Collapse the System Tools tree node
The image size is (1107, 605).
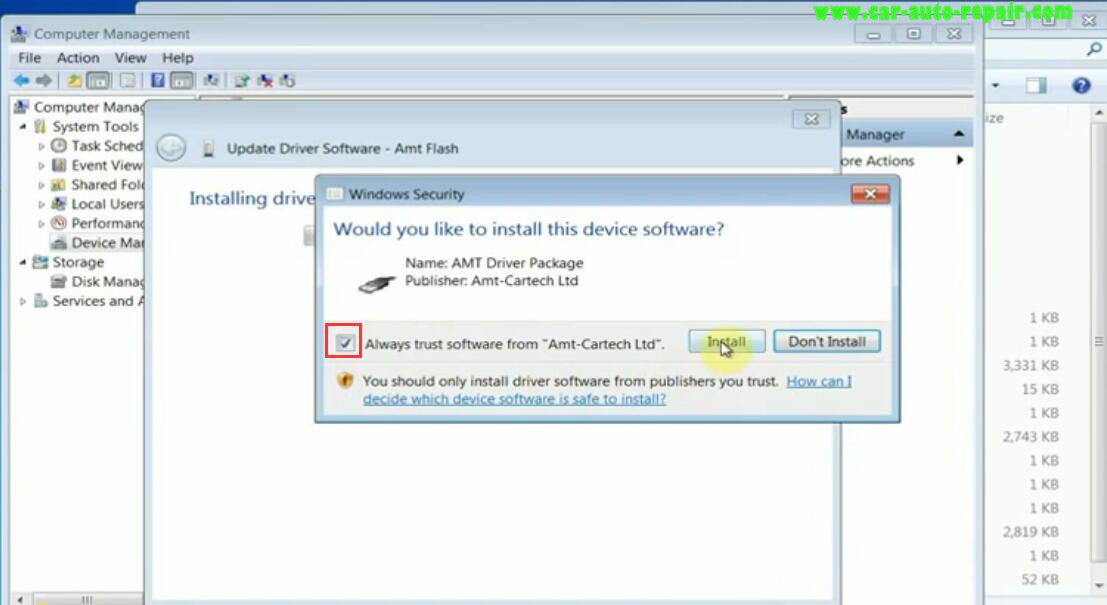[23, 126]
